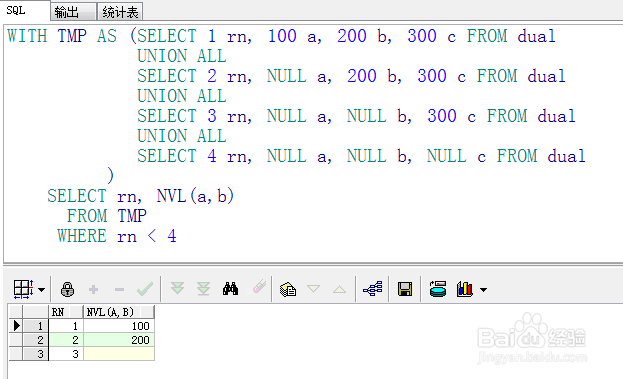Click the floppy disk save icon
This screenshot has height=379, width=623.
(x=405, y=289)
